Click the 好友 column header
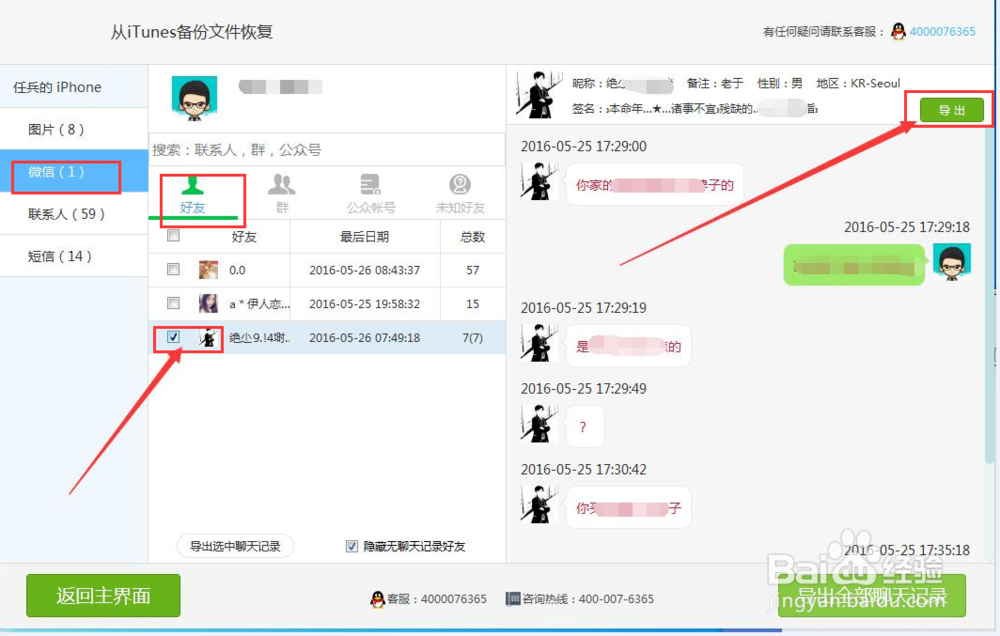 coord(244,237)
